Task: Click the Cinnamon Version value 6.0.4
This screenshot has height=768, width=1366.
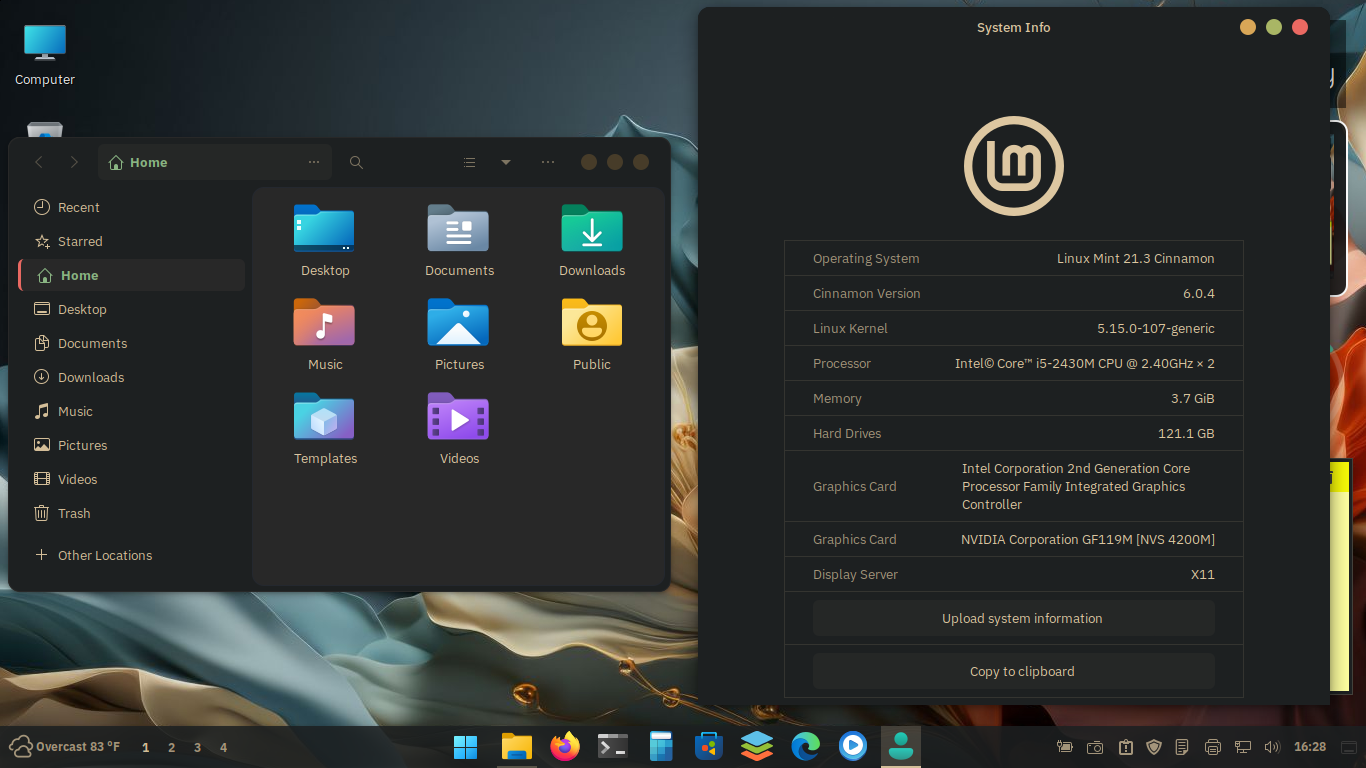Action: click(x=1199, y=294)
